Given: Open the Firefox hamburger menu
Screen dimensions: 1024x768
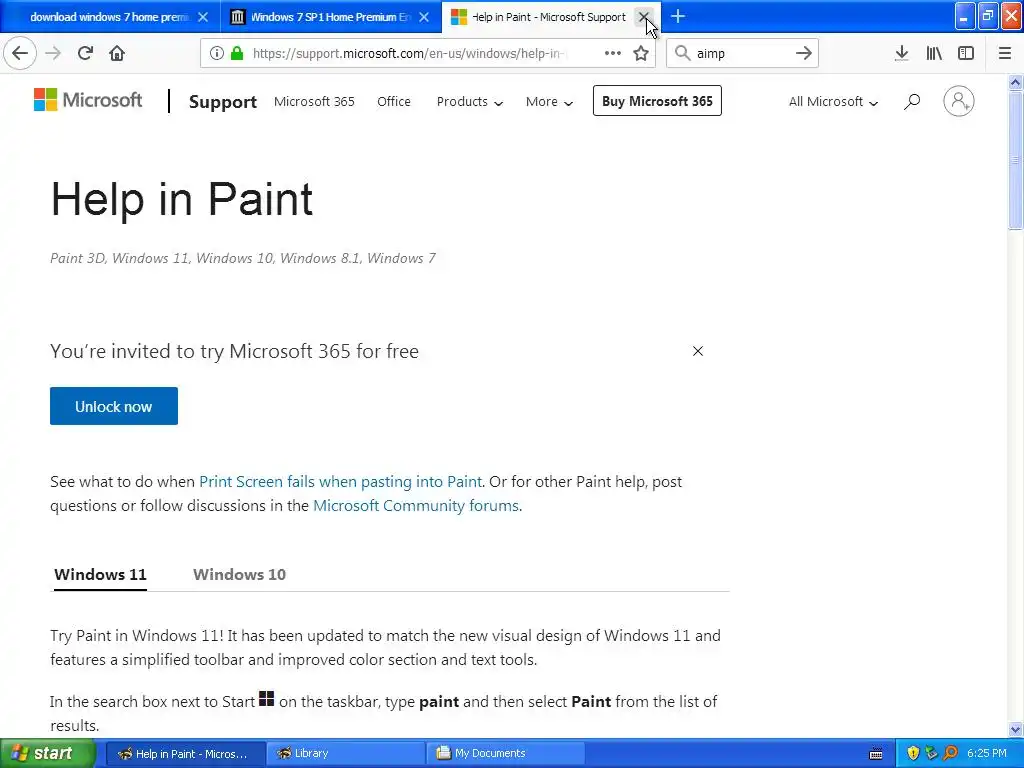Looking at the screenshot, I should pos(1004,53).
